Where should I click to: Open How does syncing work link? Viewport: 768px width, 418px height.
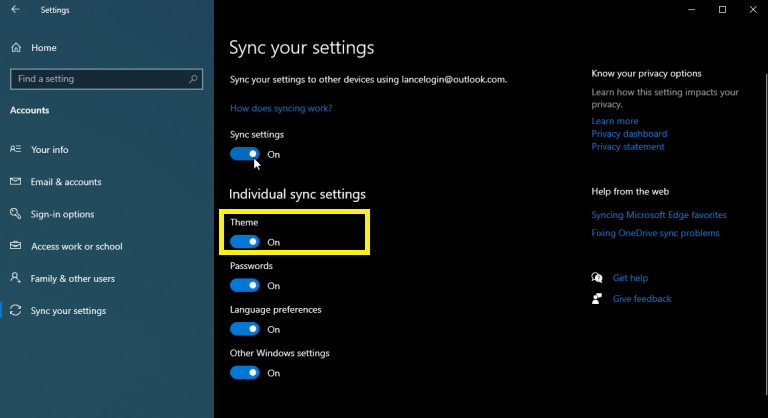click(x=281, y=108)
